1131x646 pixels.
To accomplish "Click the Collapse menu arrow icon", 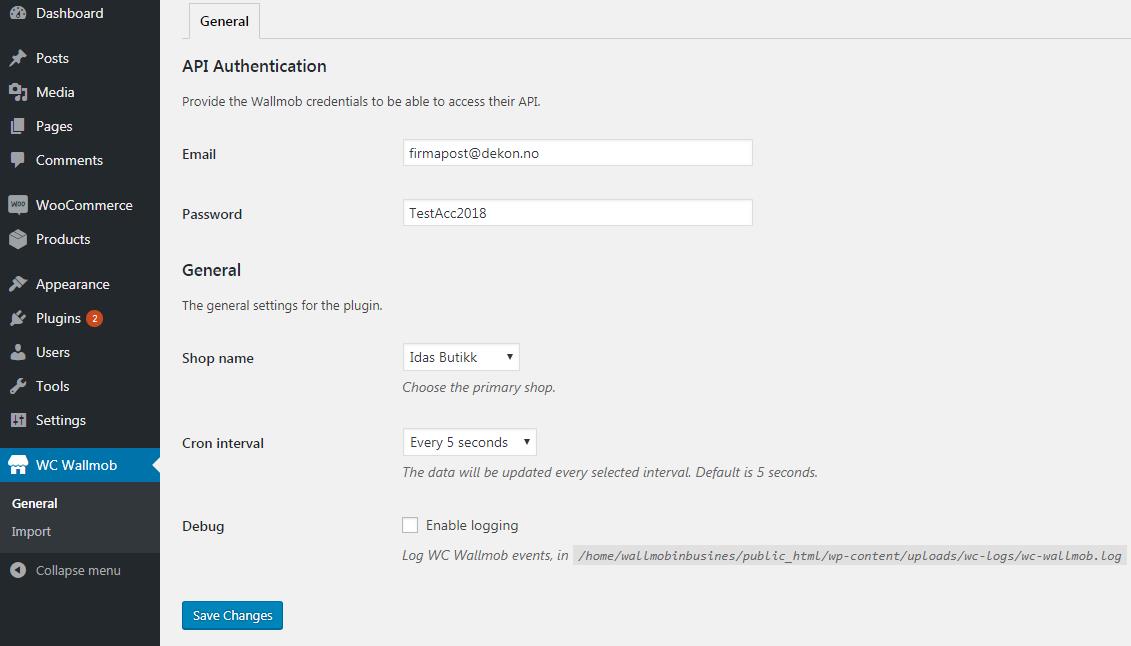I will (x=18, y=570).
